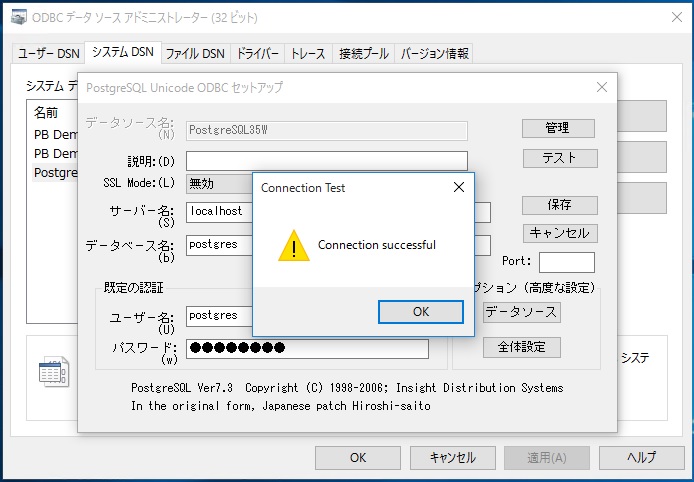Select the システム DSN tab
The width and height of the screenshot is (694, 482).
coord(123,52)
